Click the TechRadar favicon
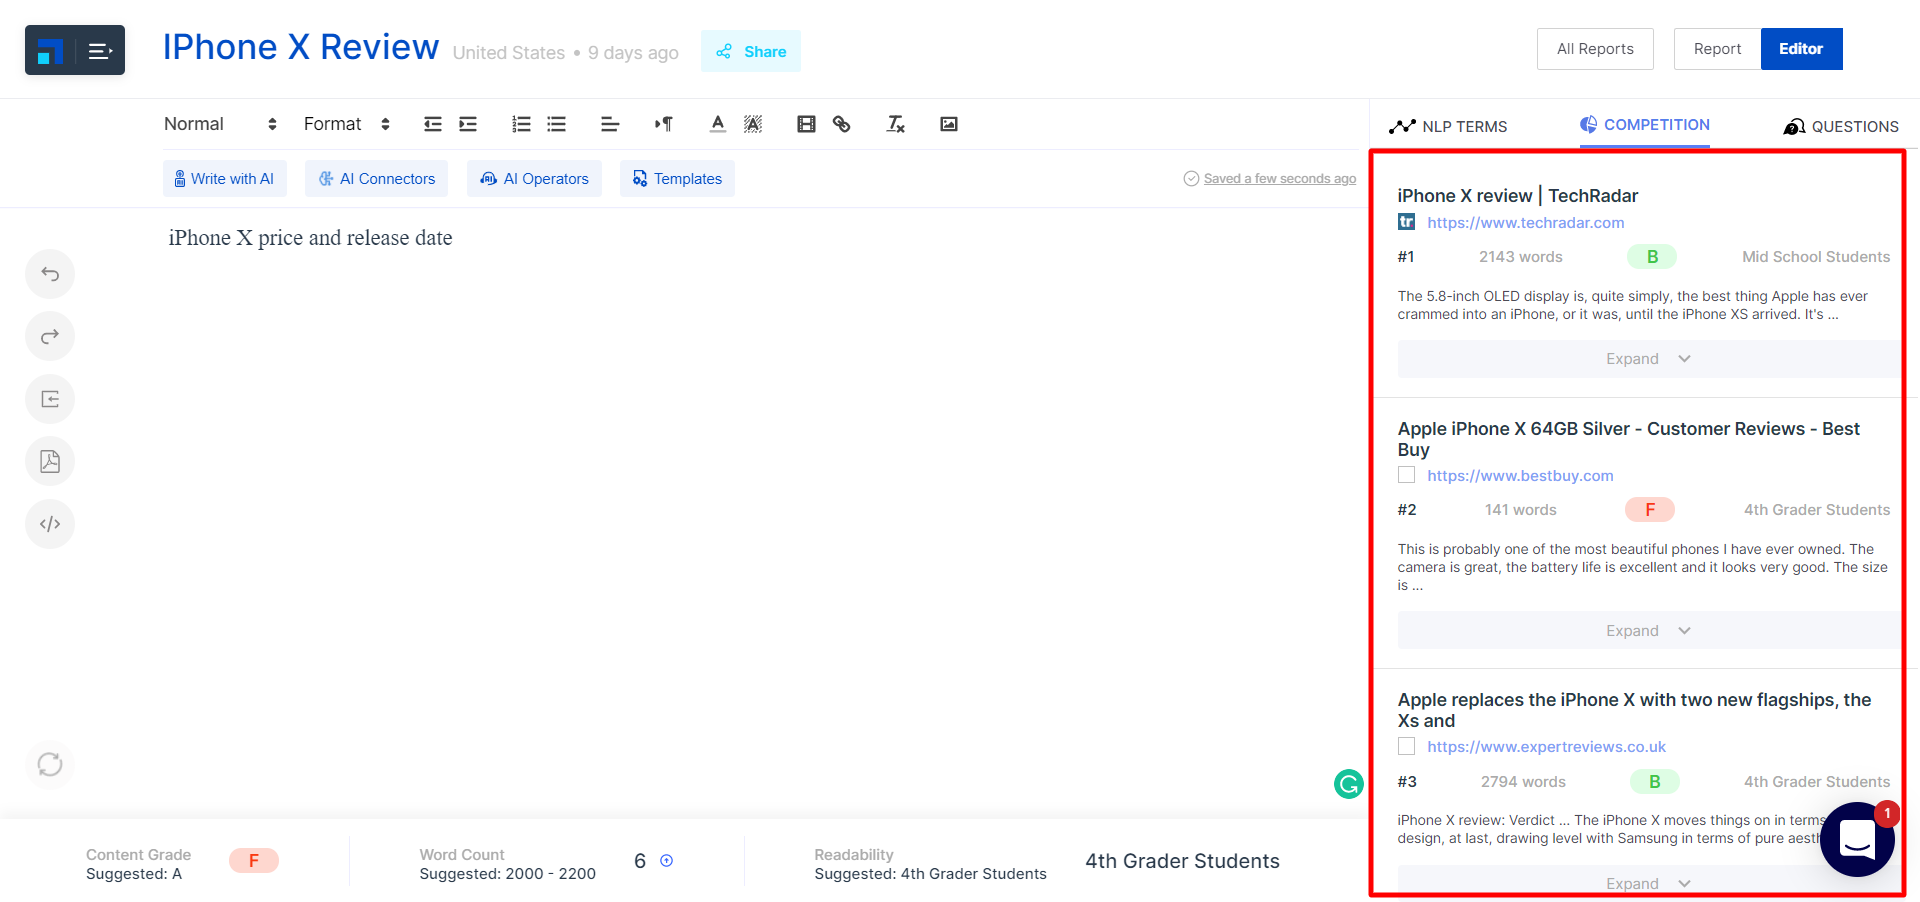Viewport: 1920px width, 902px height. (x=1407, y=222)
